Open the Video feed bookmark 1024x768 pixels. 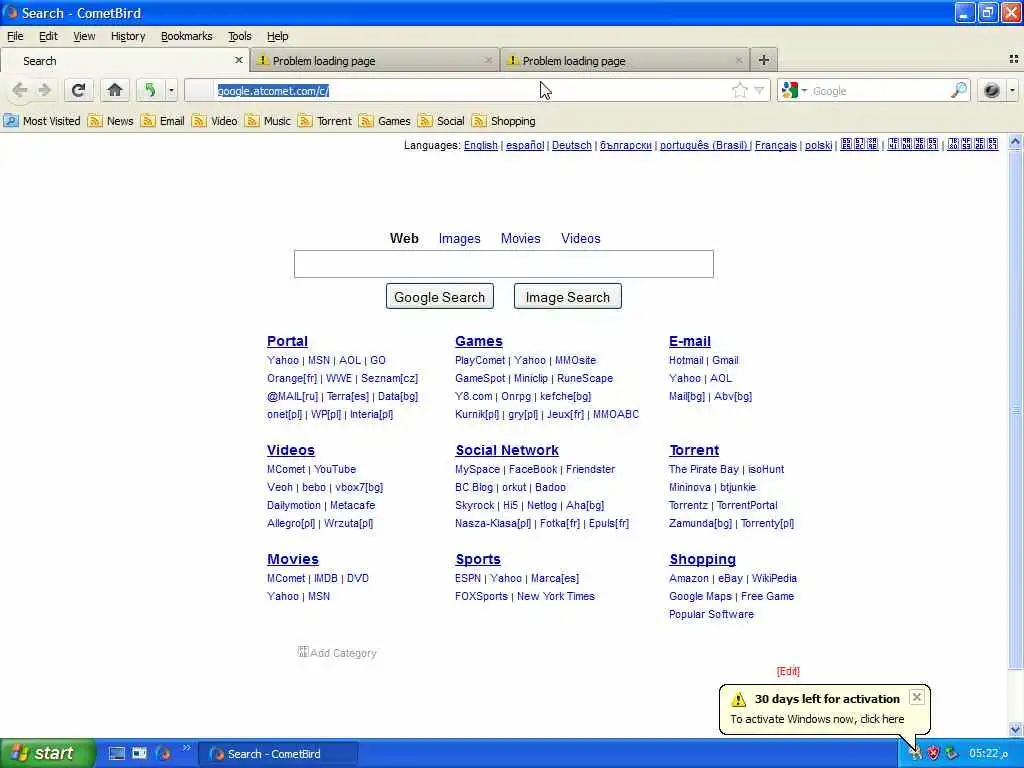point(214,121)
